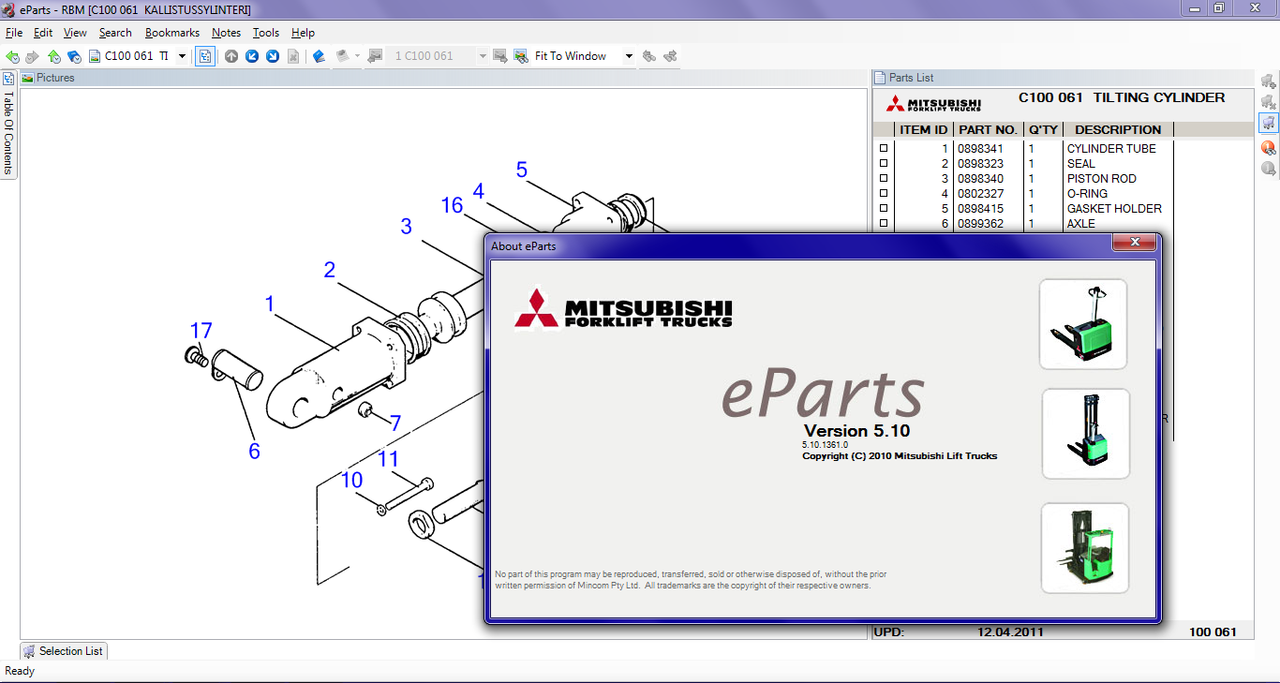Screen dimensions: 1280x683
Task: Open the View menu
Action: pyautogui.click(x=75, y=33)
